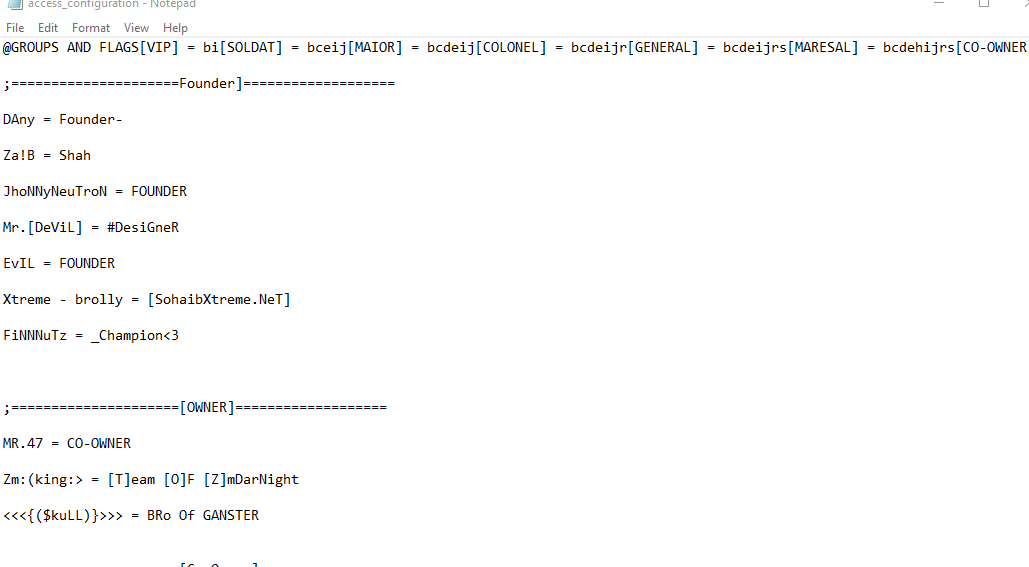Click the Za!B = Shah text line

point(47,156)
